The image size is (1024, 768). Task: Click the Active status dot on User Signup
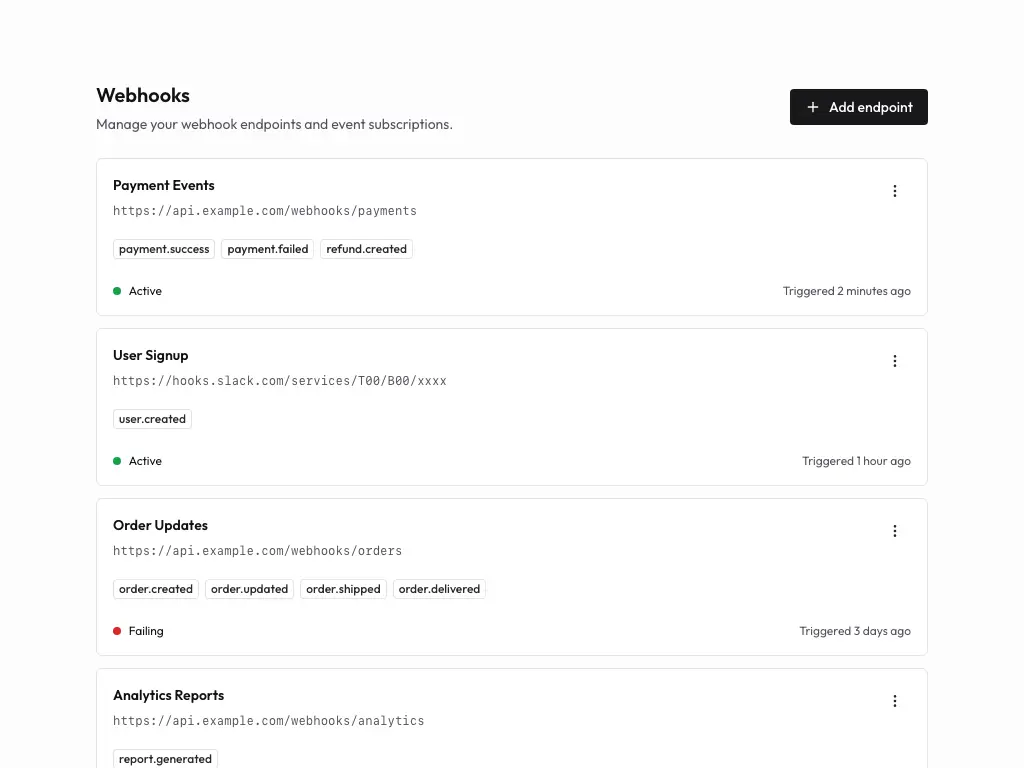(117, 461)
